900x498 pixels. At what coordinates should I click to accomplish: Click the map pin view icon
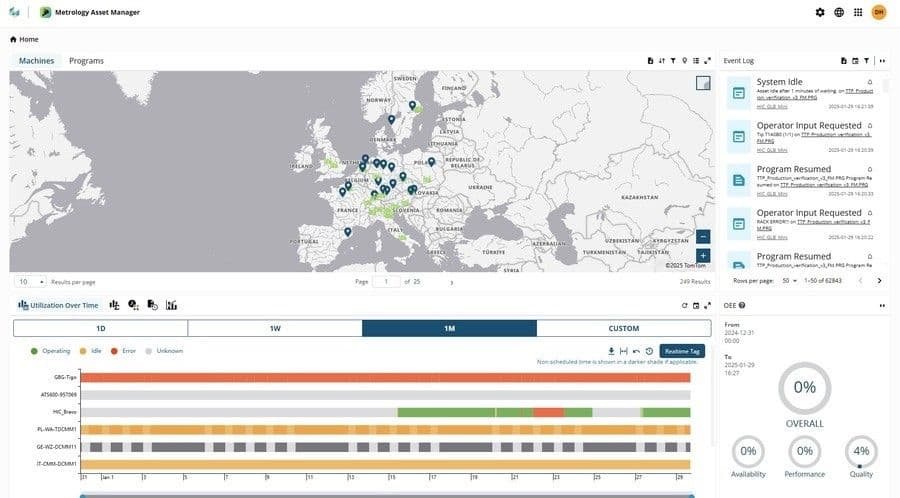click(684, 61)
